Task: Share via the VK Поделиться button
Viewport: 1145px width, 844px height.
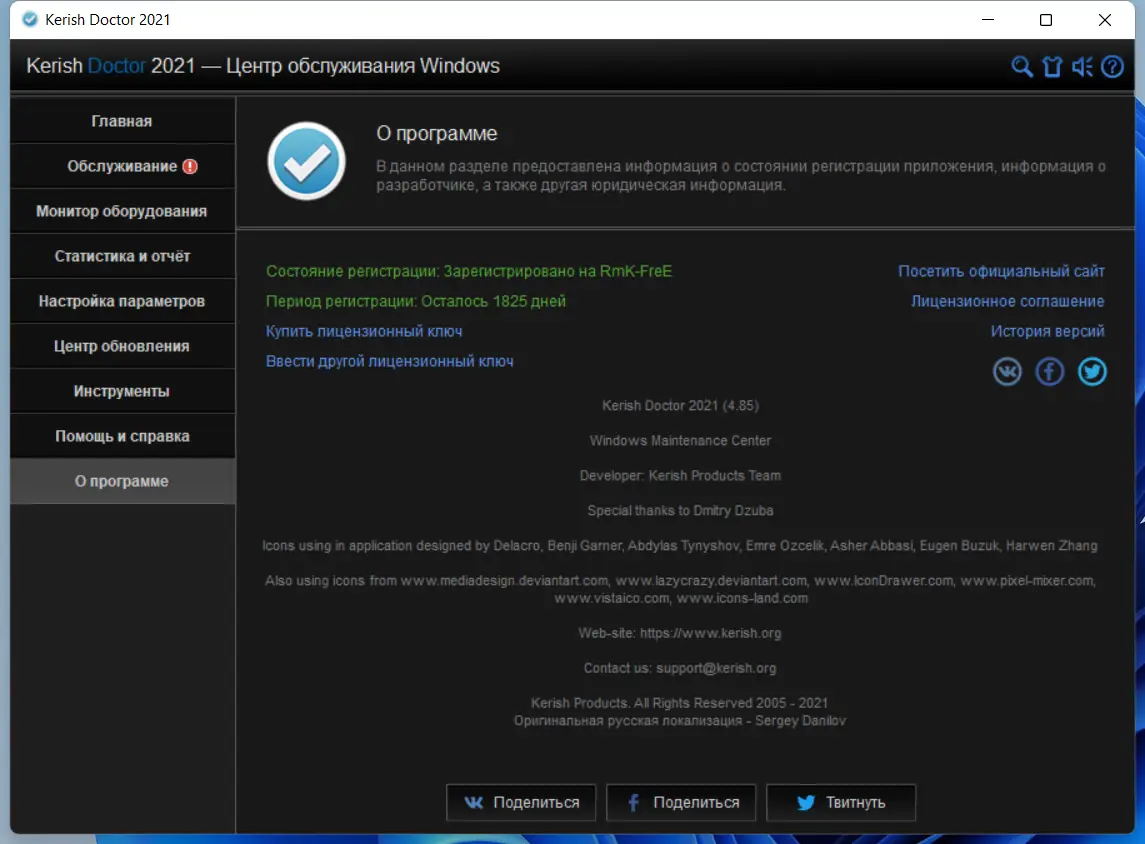Action: (521, 802)
